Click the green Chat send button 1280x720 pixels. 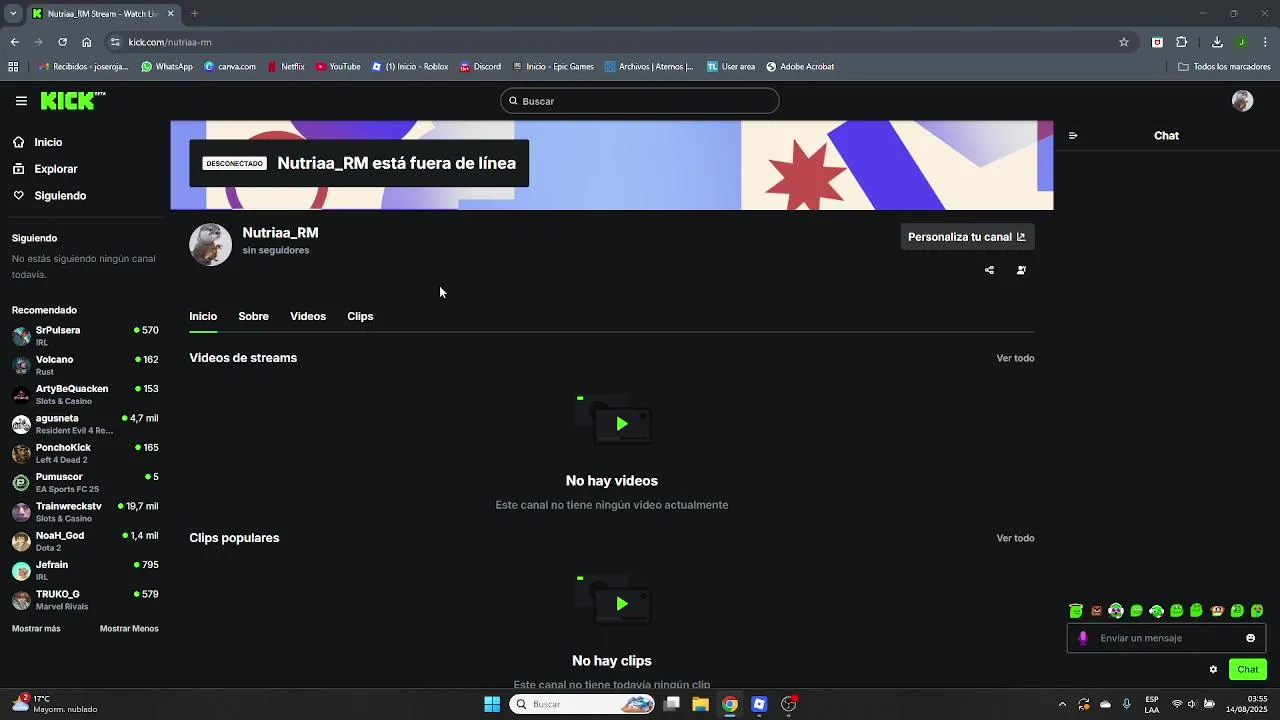click(1248, 670)
